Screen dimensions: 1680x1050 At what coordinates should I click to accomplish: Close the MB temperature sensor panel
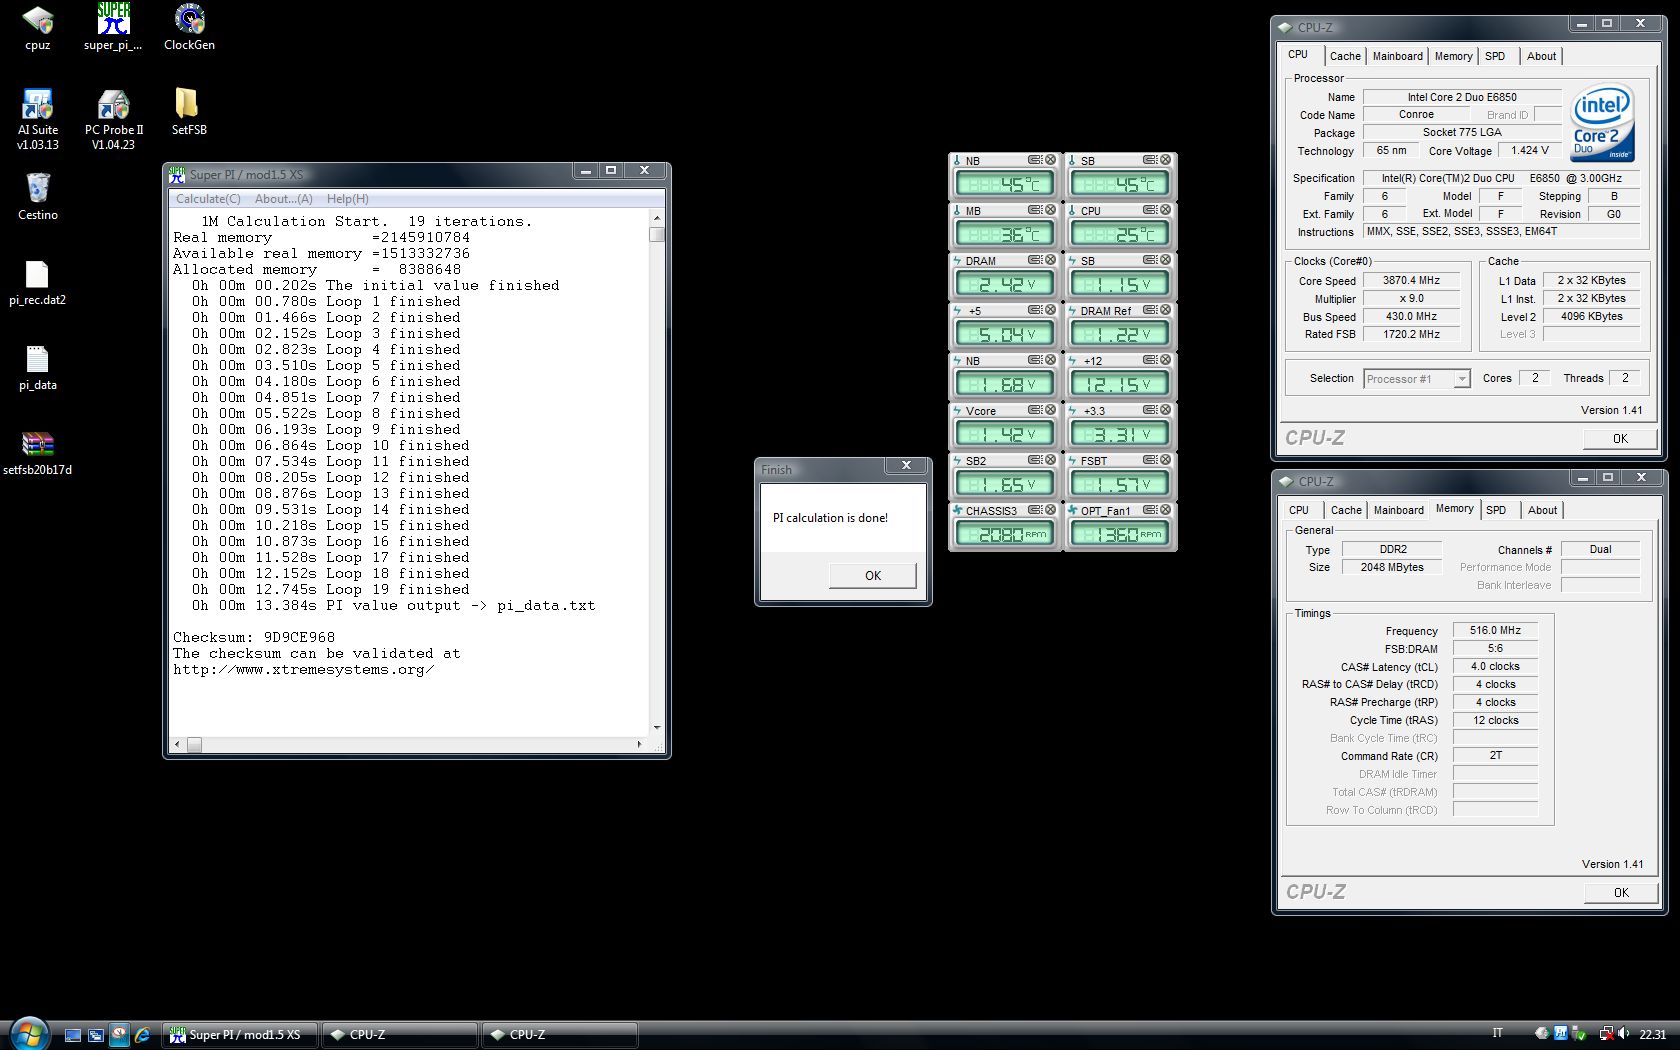tap(1050, 210)
